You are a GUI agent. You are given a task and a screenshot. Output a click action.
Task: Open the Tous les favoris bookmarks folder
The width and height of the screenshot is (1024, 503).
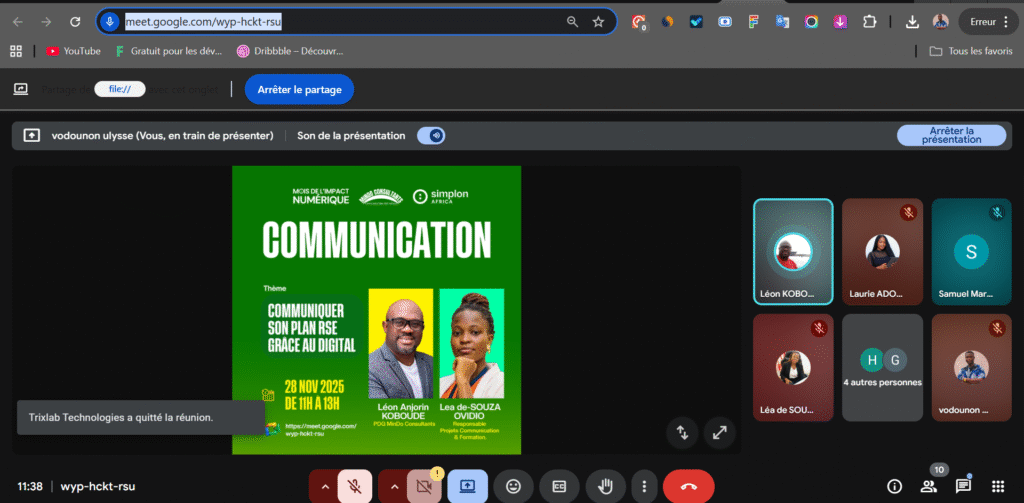click(971, 51)
